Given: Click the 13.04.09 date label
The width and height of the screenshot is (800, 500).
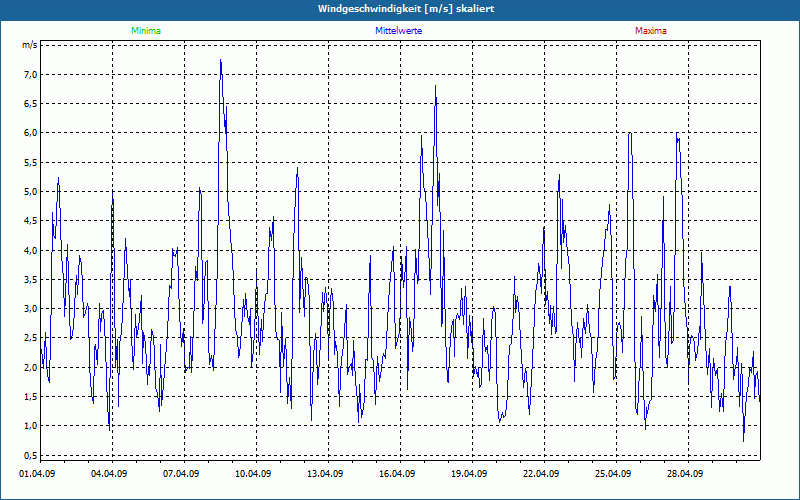Looking at the screenshot, I should coord(325,473).
